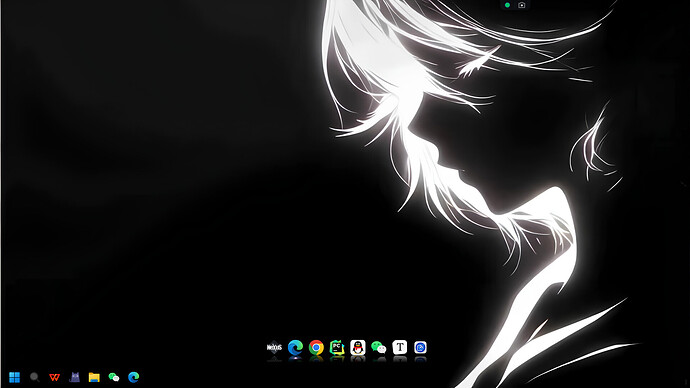The width and height of the screenshot is (690, 388).
Task: Open QQ penguin icon in dock
Action: click(358, 348)
